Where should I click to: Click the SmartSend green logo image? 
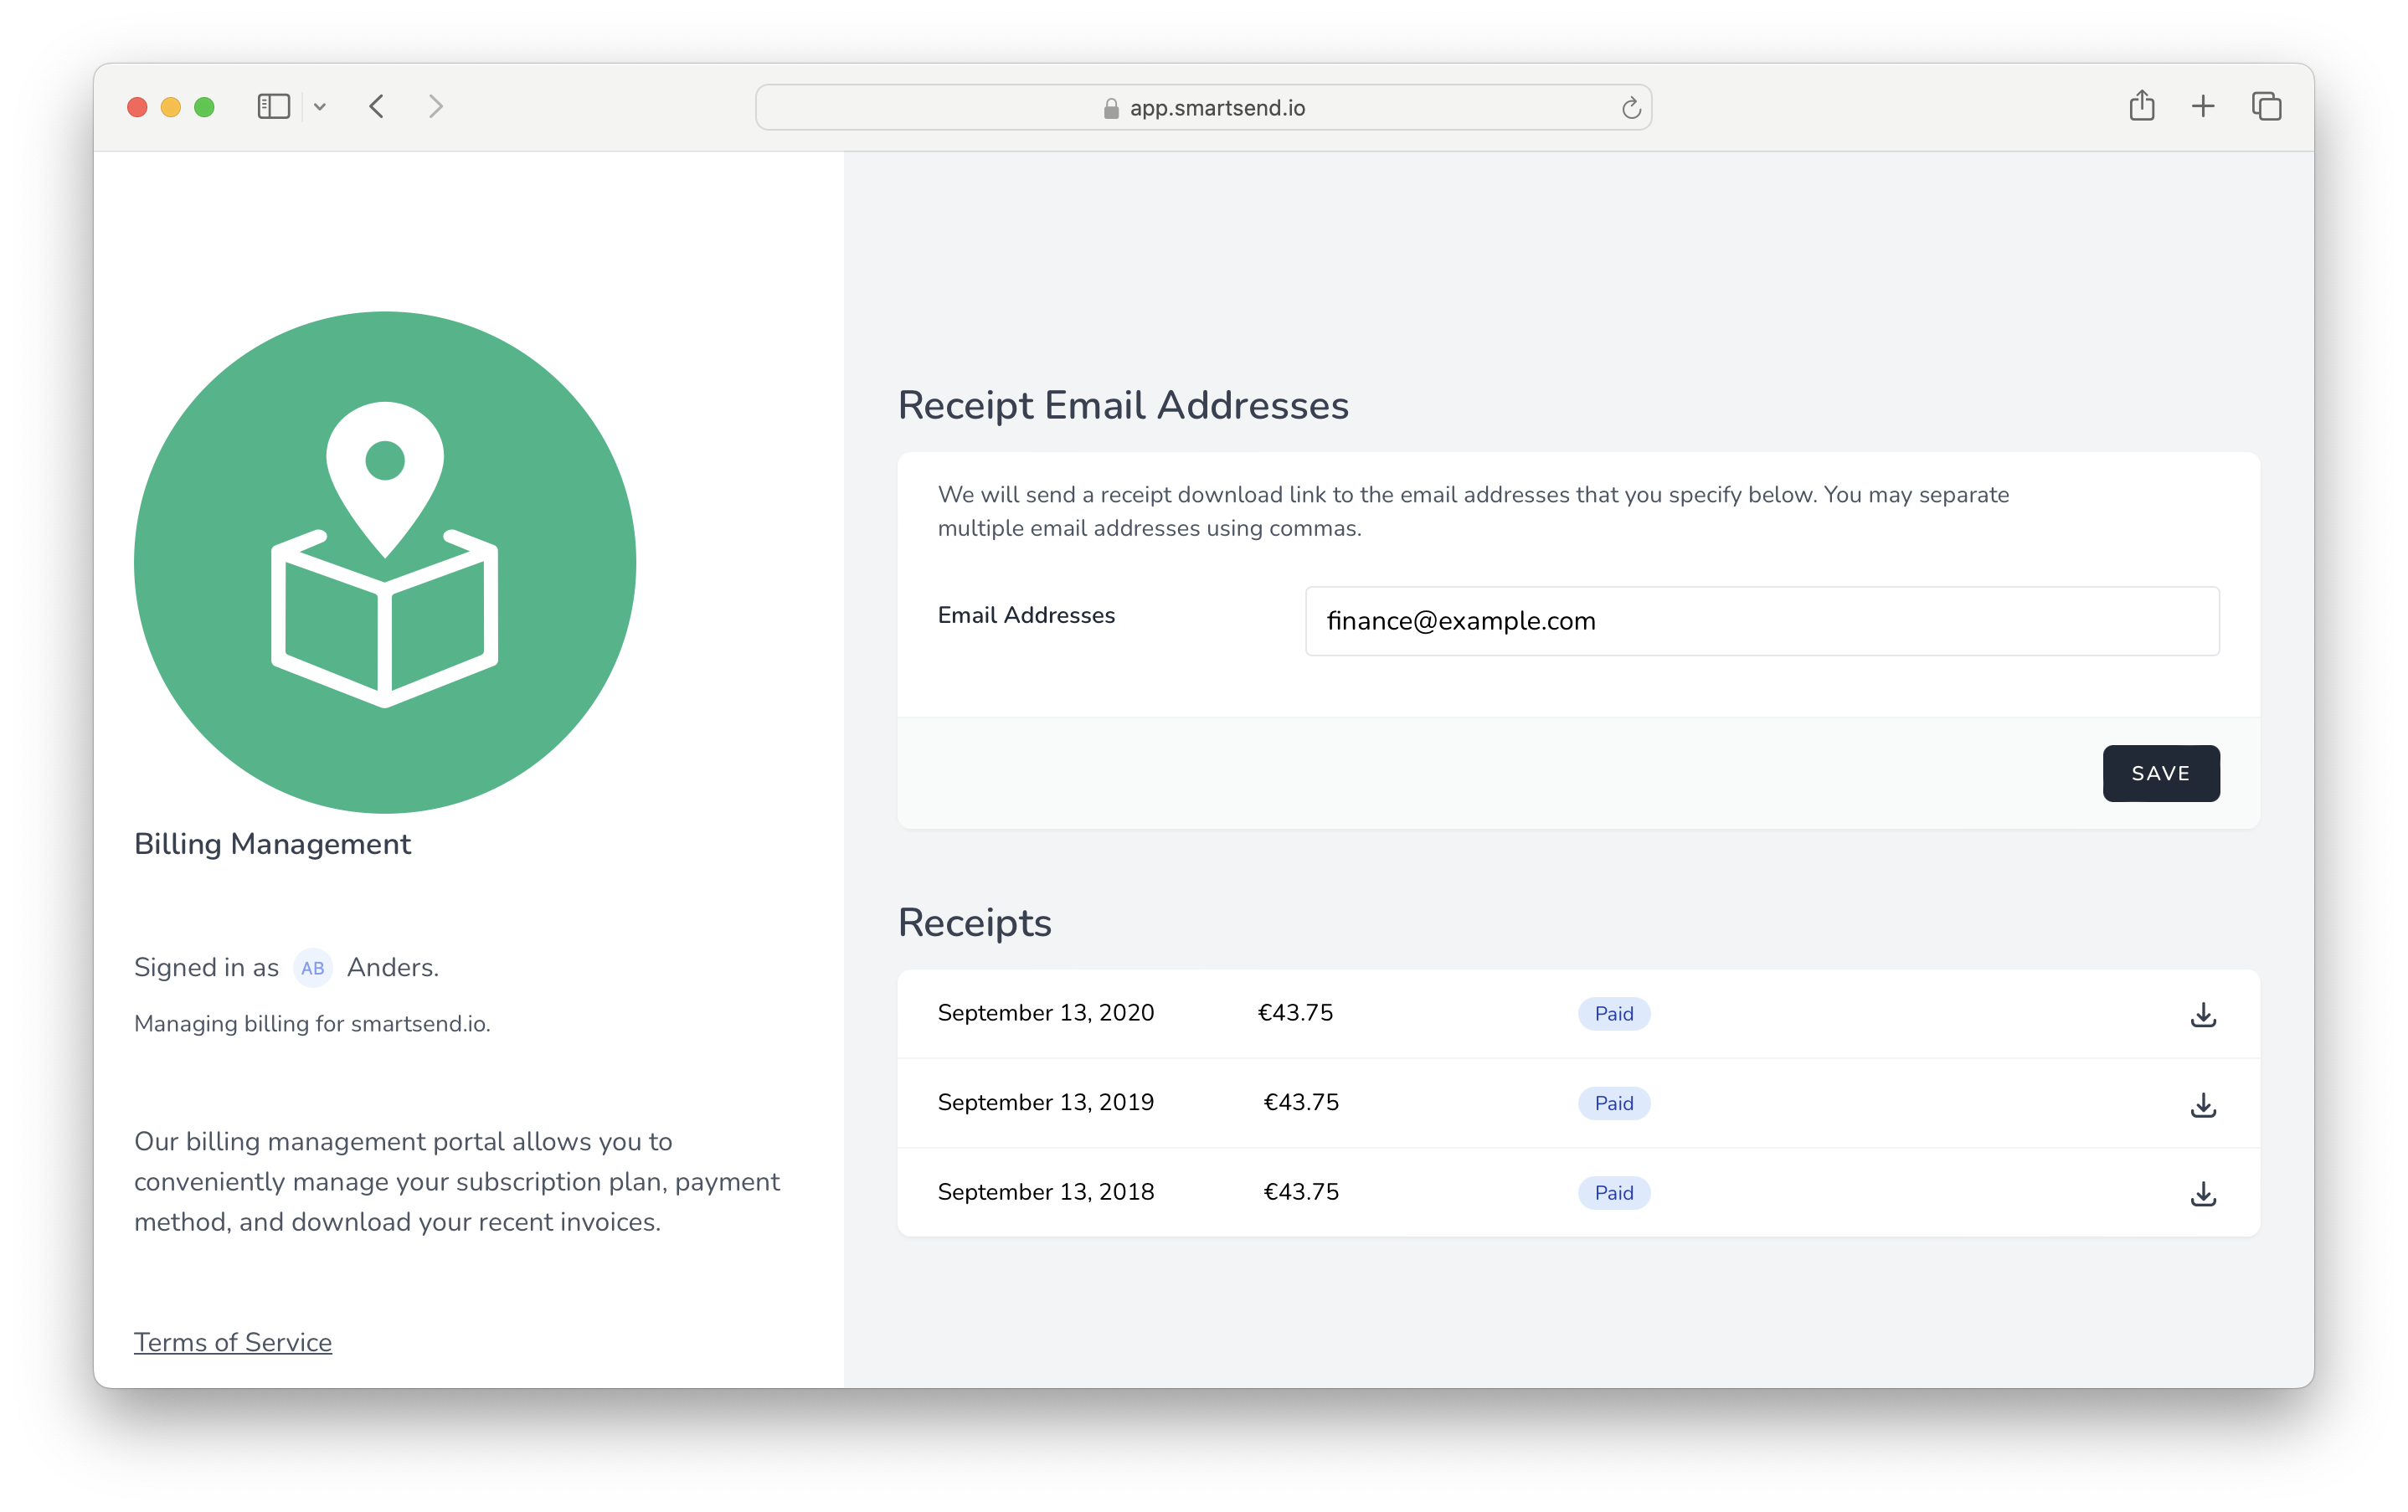385,562
